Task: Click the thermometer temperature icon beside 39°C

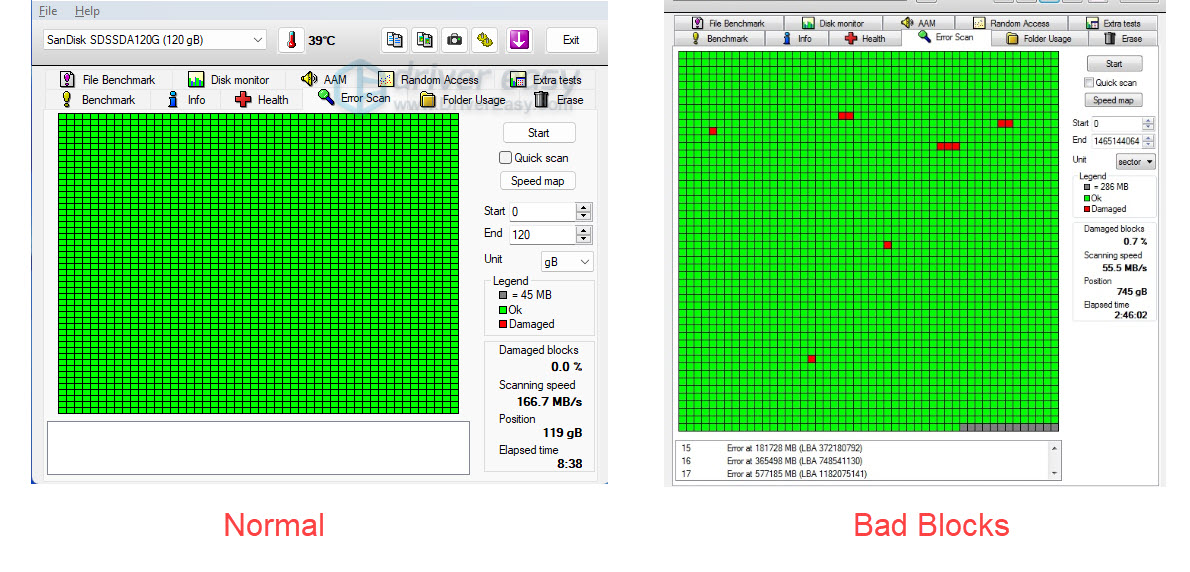Action: (291, 40)
